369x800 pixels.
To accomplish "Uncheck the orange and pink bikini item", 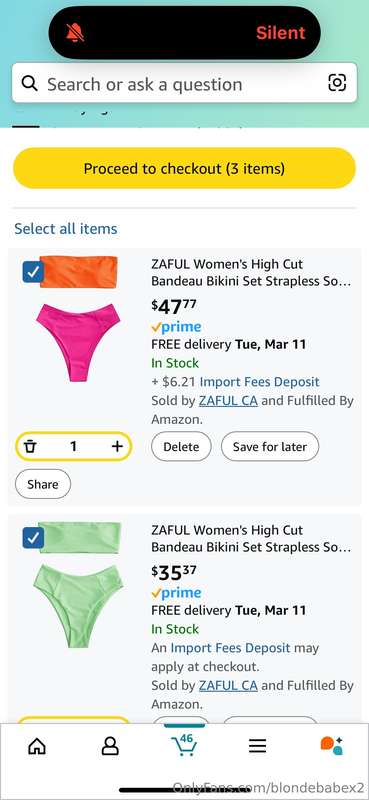I will [x=33, y=272].
